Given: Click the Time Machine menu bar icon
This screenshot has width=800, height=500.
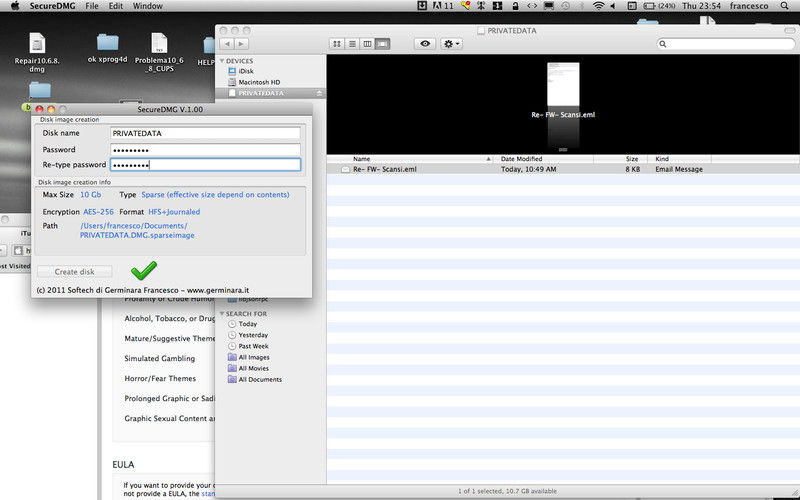Looking at the screenshot, I should pyautogui.click(x=565, y=6).
